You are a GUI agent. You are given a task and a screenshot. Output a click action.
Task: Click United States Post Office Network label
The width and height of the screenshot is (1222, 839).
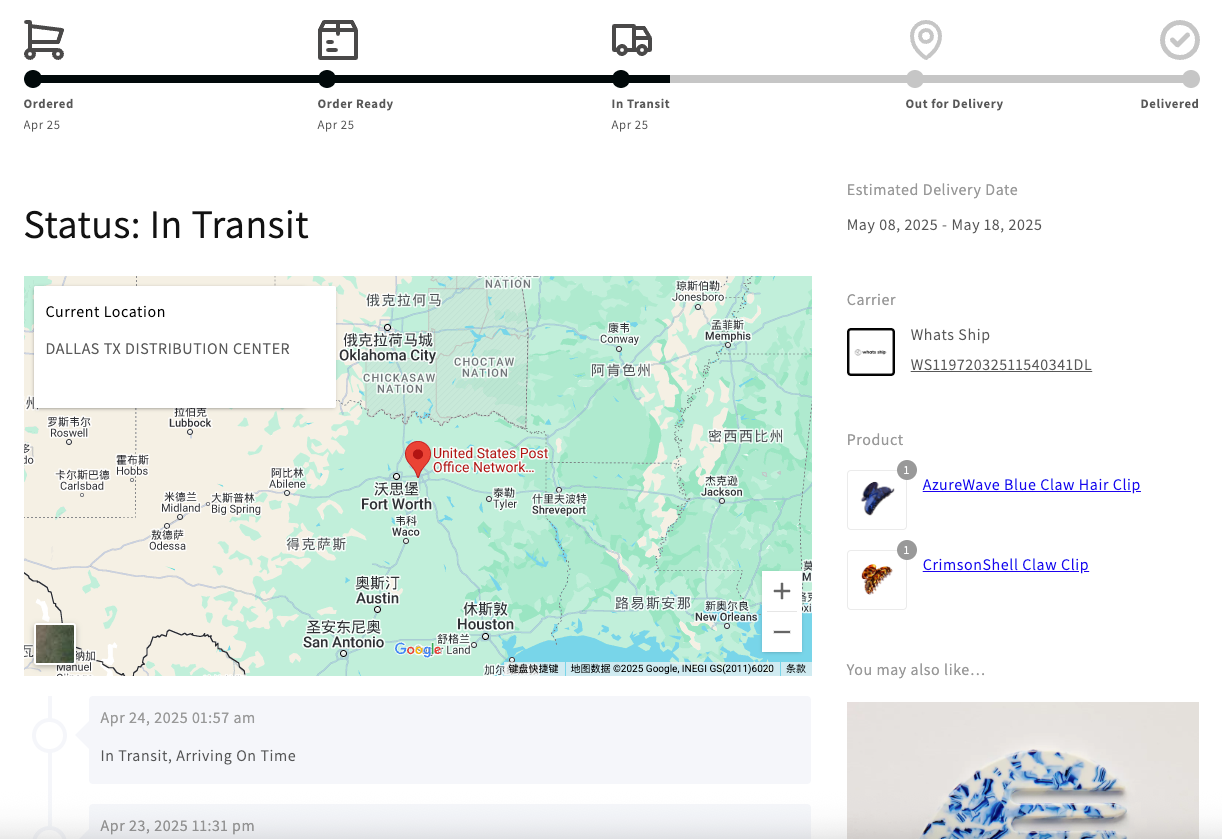pyautogui.click(x=491, y=460)
